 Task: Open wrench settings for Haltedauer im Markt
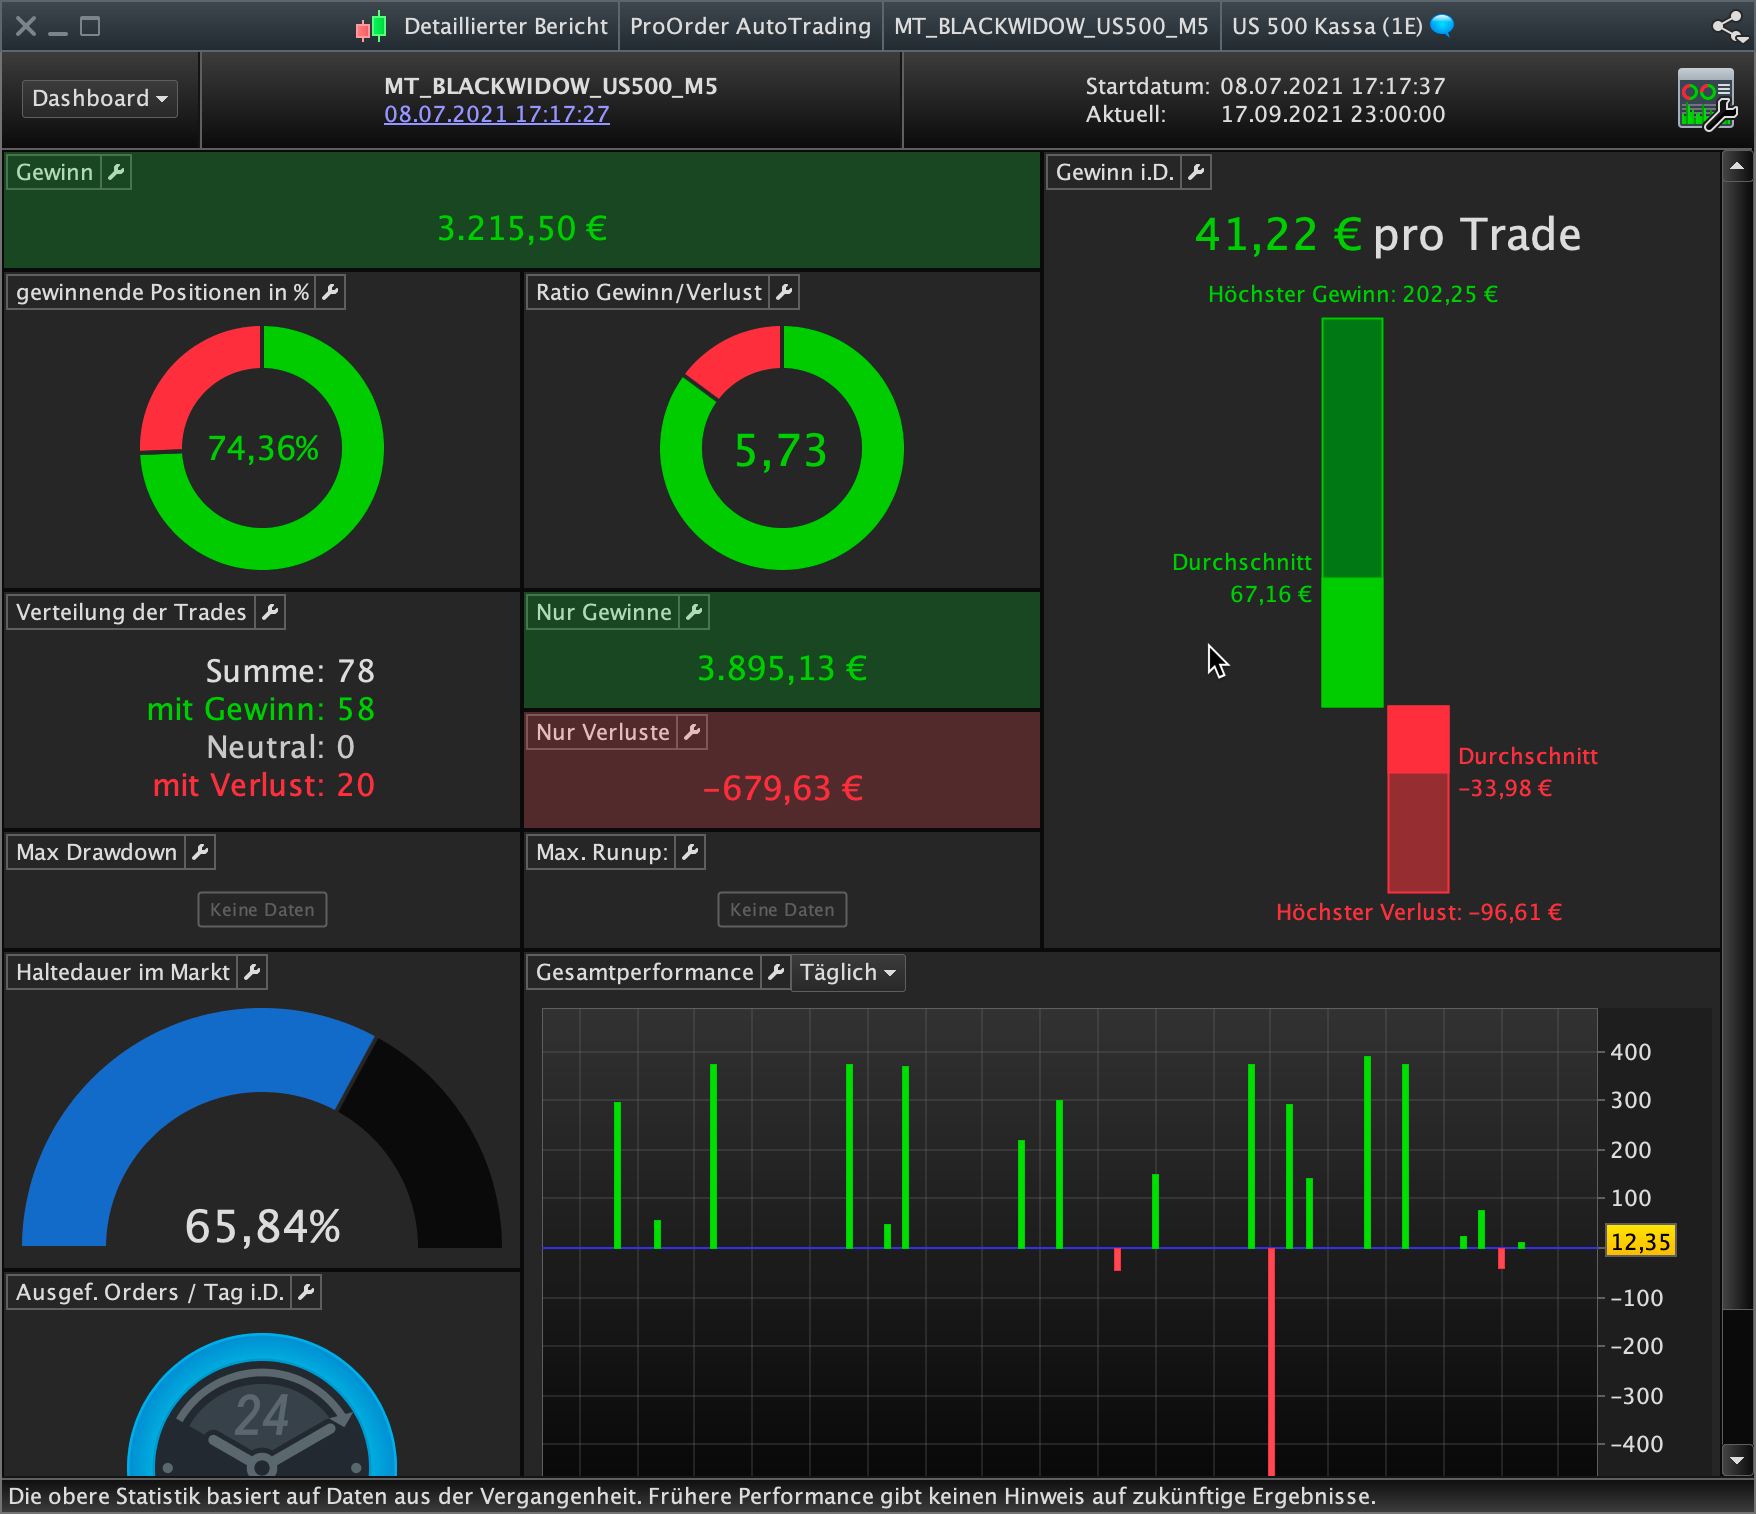pyautogui.click(x=252, y=972)
